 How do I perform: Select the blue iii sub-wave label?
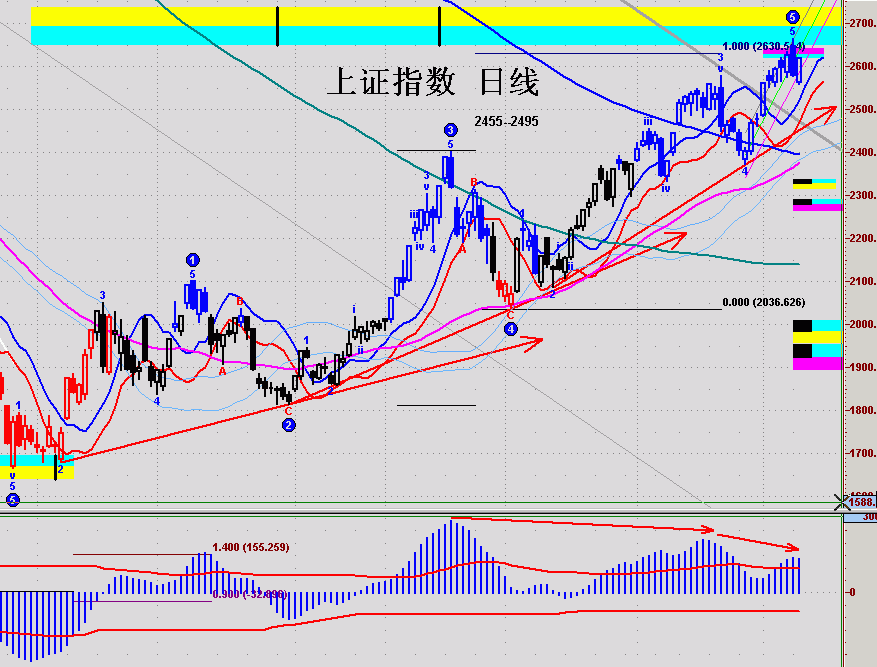tap(648, 122)
